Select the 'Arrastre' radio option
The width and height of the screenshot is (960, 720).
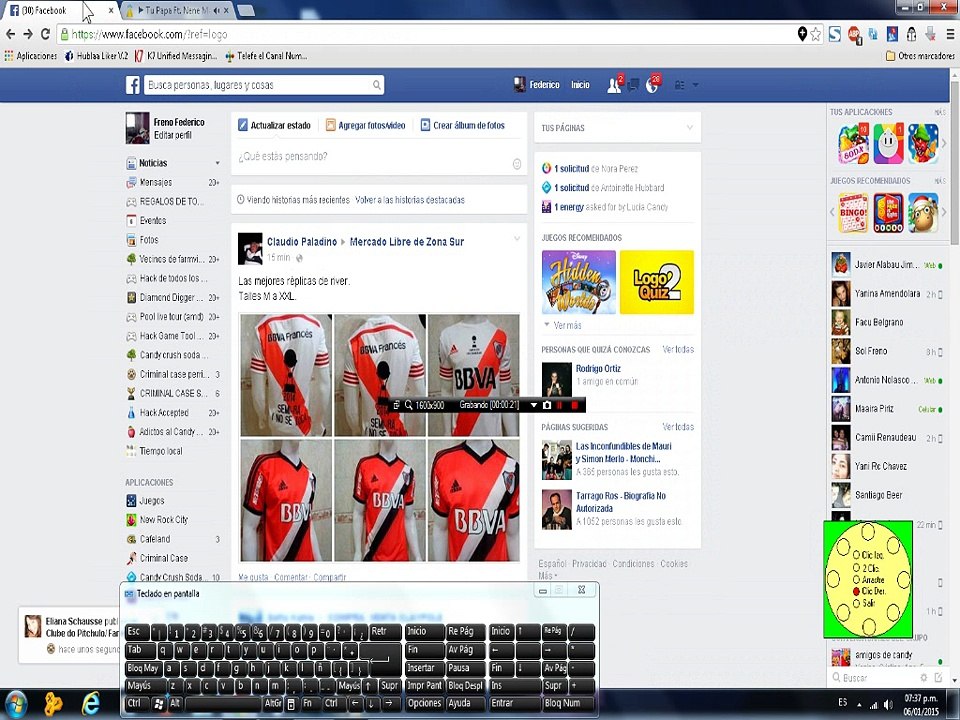[857, 579]
